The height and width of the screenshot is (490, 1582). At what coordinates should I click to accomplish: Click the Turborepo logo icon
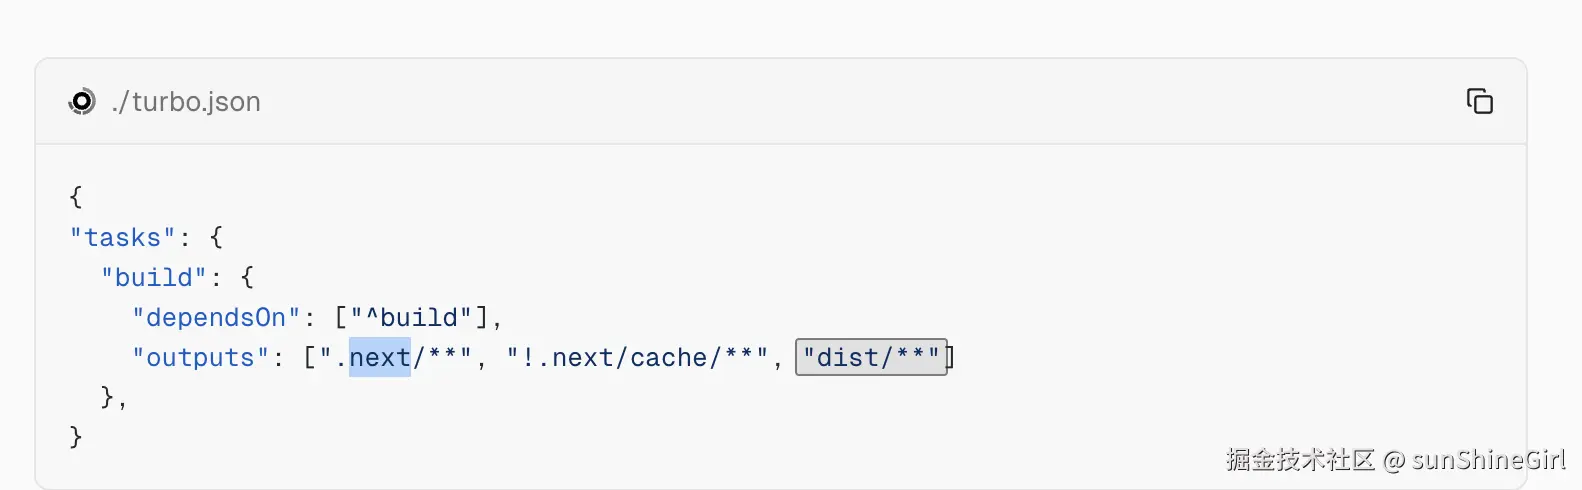point(82,101)
